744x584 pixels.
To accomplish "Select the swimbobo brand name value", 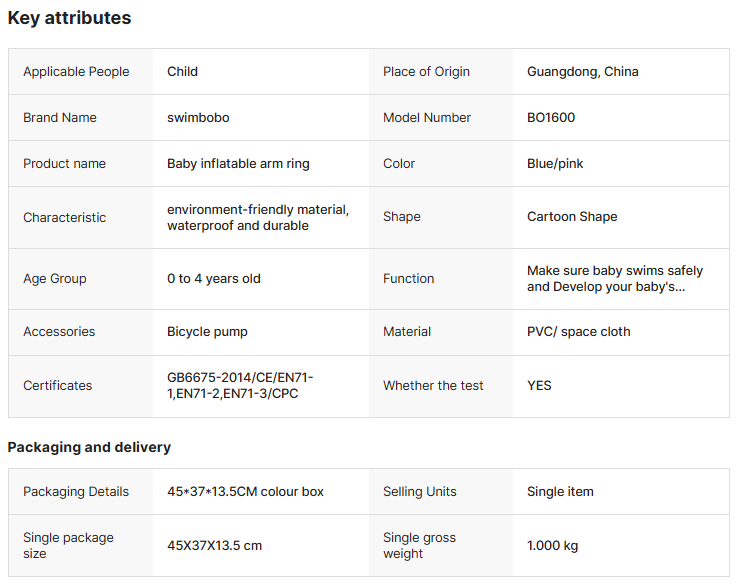I will (x=198, y=118).
